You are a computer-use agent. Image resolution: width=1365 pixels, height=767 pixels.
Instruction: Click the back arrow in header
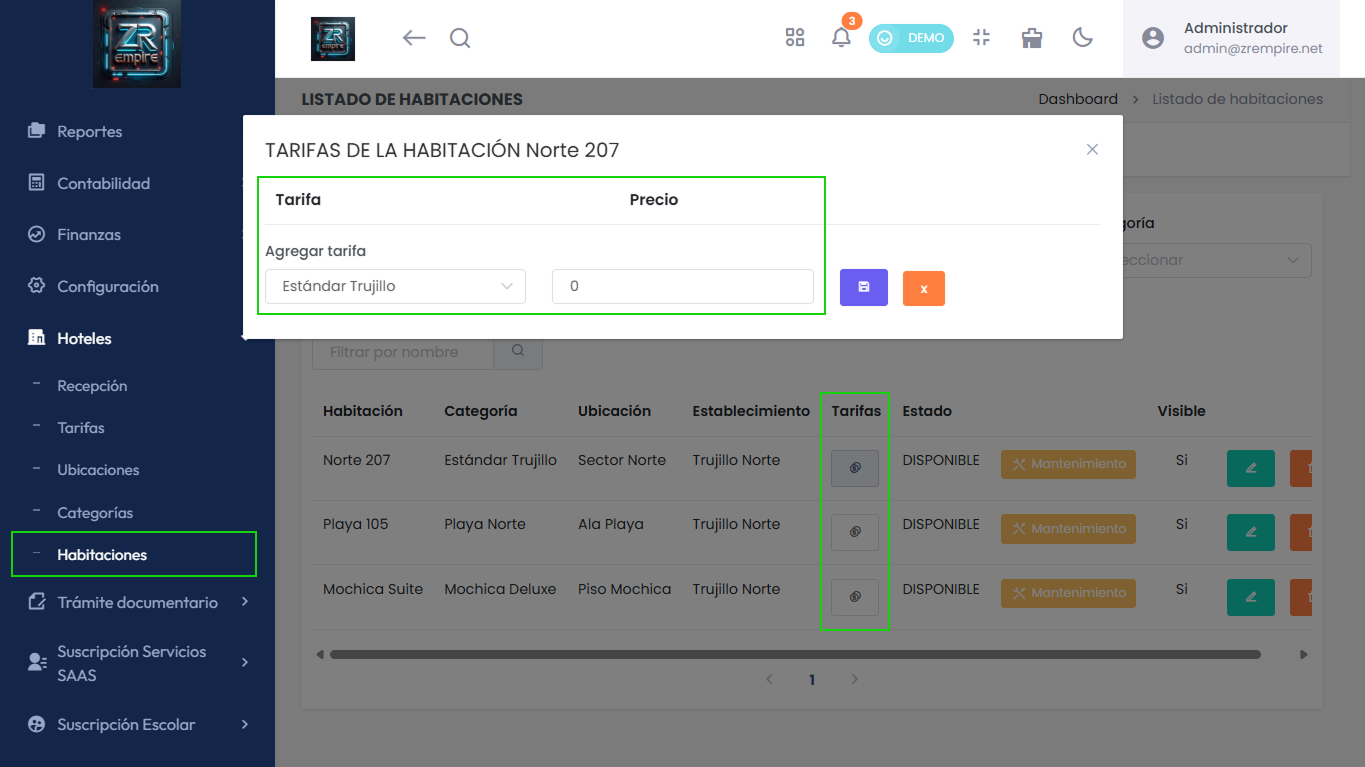click(414, 38)
